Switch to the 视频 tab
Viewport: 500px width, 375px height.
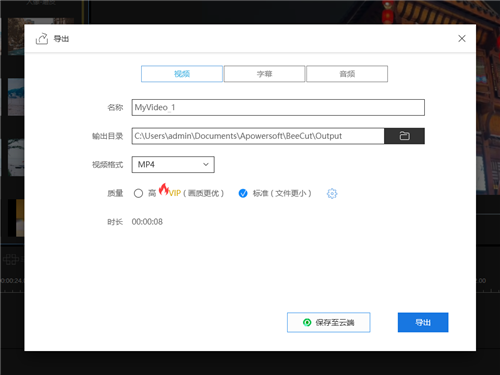pyautogui.click(x=182, y=74)
